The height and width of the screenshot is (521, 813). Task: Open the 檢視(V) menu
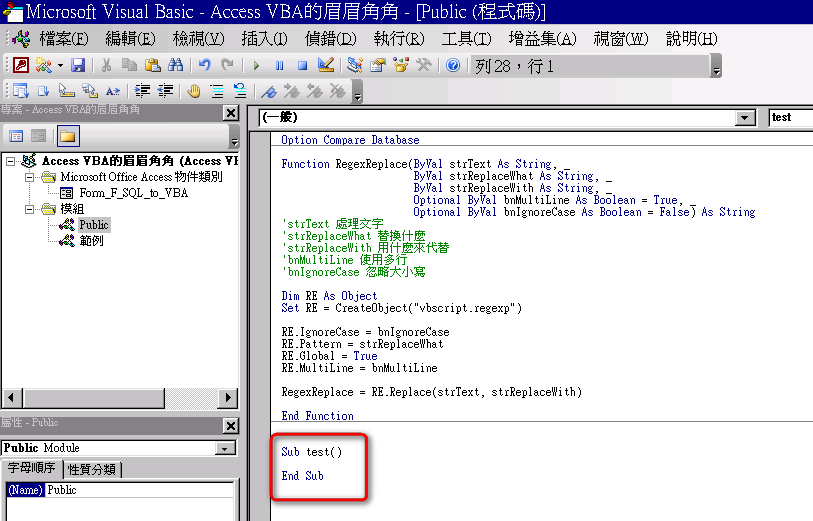pyautogui.click(x=199, y=39)
